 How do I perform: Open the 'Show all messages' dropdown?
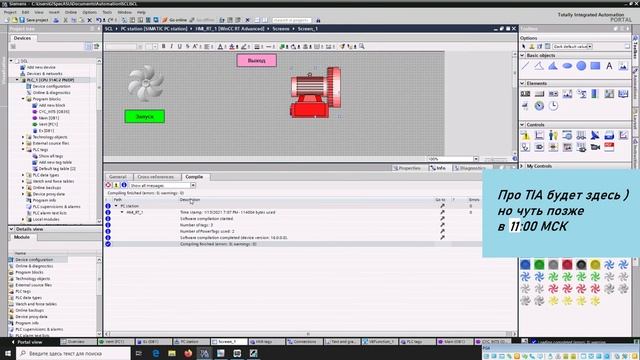(193, 185)
